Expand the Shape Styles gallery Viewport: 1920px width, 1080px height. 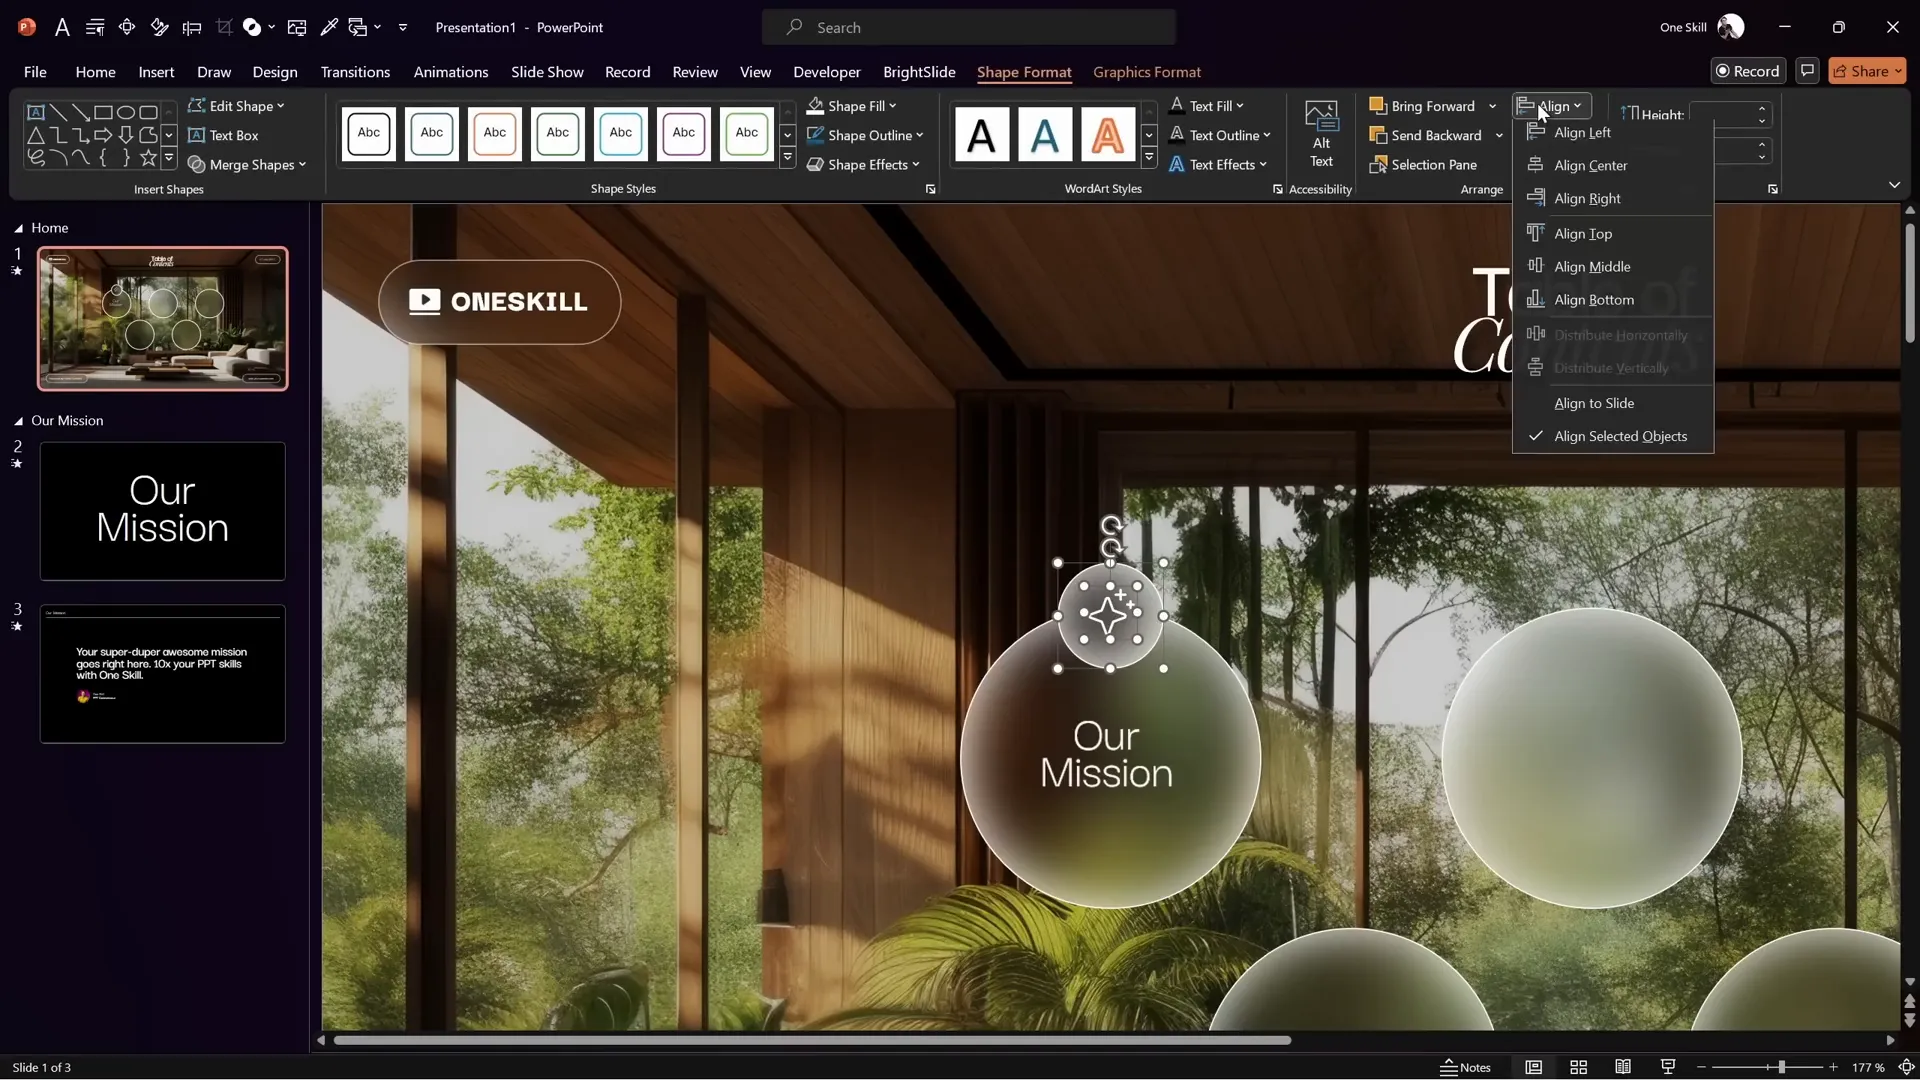[x=788, y=158]
